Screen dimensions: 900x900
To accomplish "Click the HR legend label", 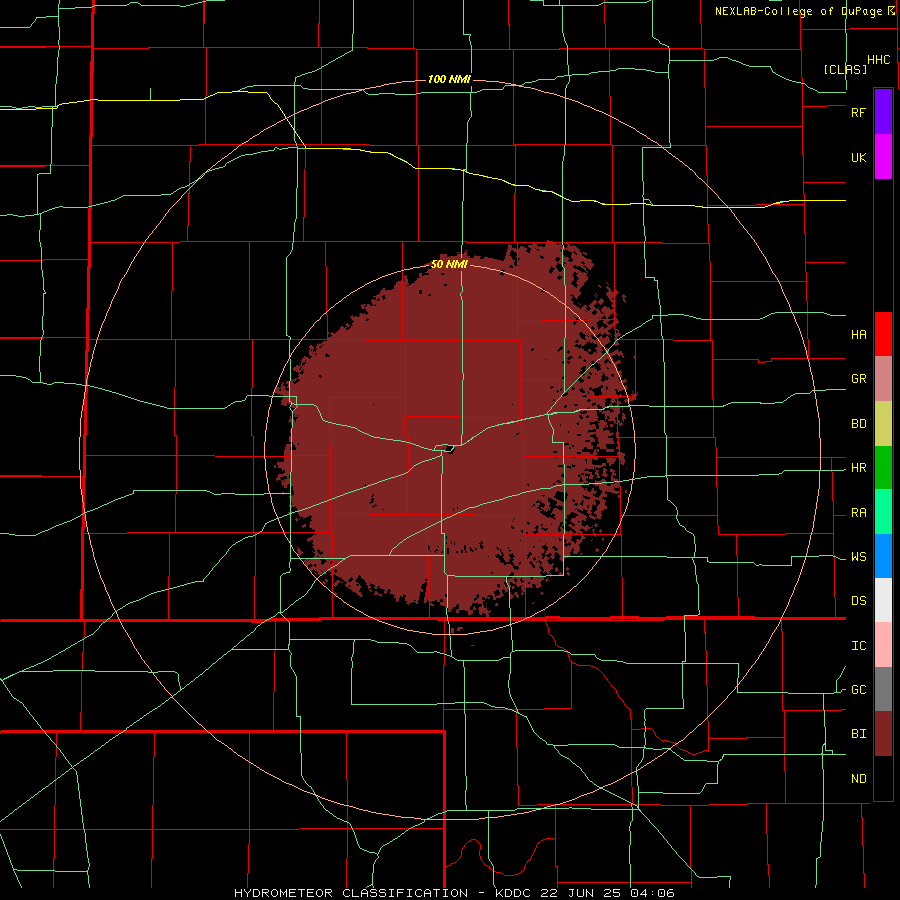I will tap(858, 468).
